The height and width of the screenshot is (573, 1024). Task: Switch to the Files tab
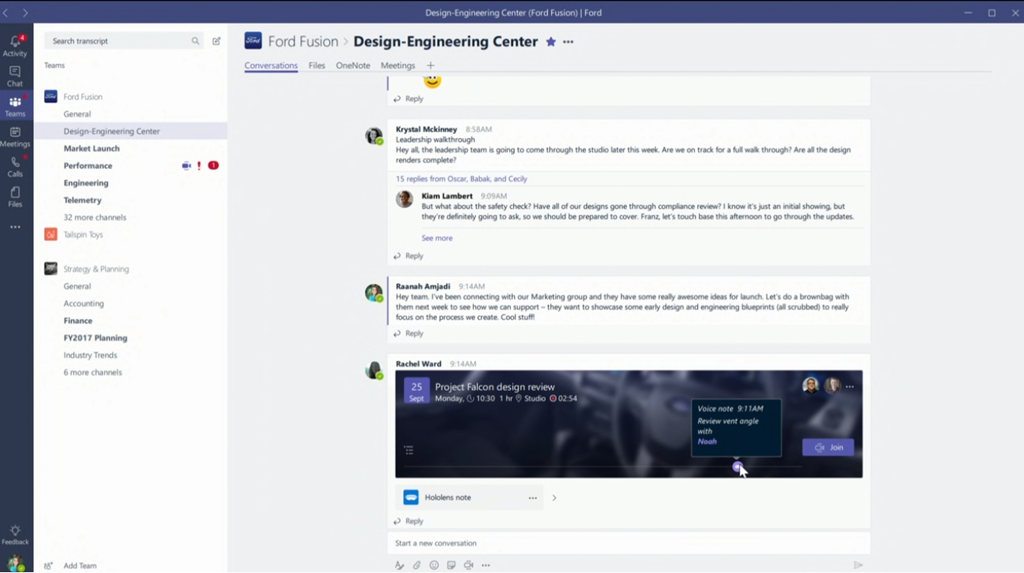[x=316, y=66]
